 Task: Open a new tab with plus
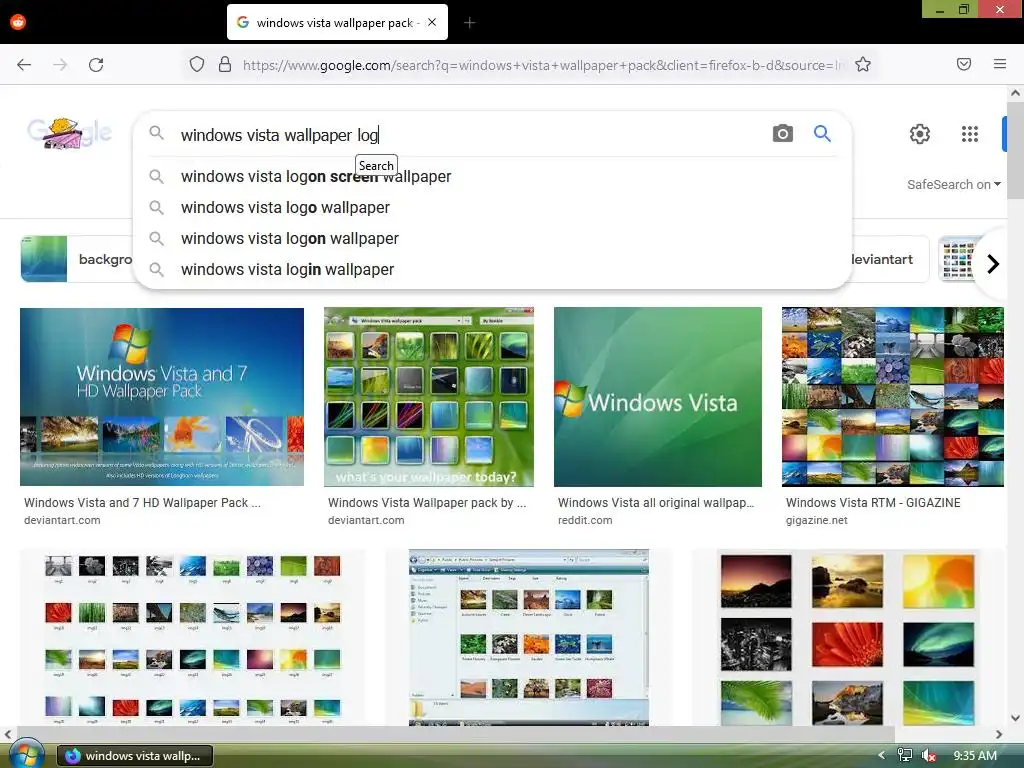[469, 22]
